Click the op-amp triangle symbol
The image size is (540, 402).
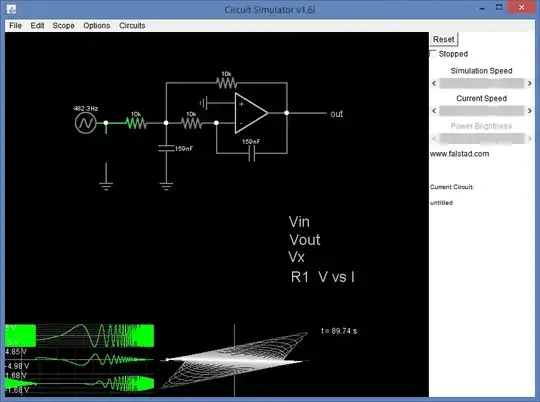coord(251,113)
